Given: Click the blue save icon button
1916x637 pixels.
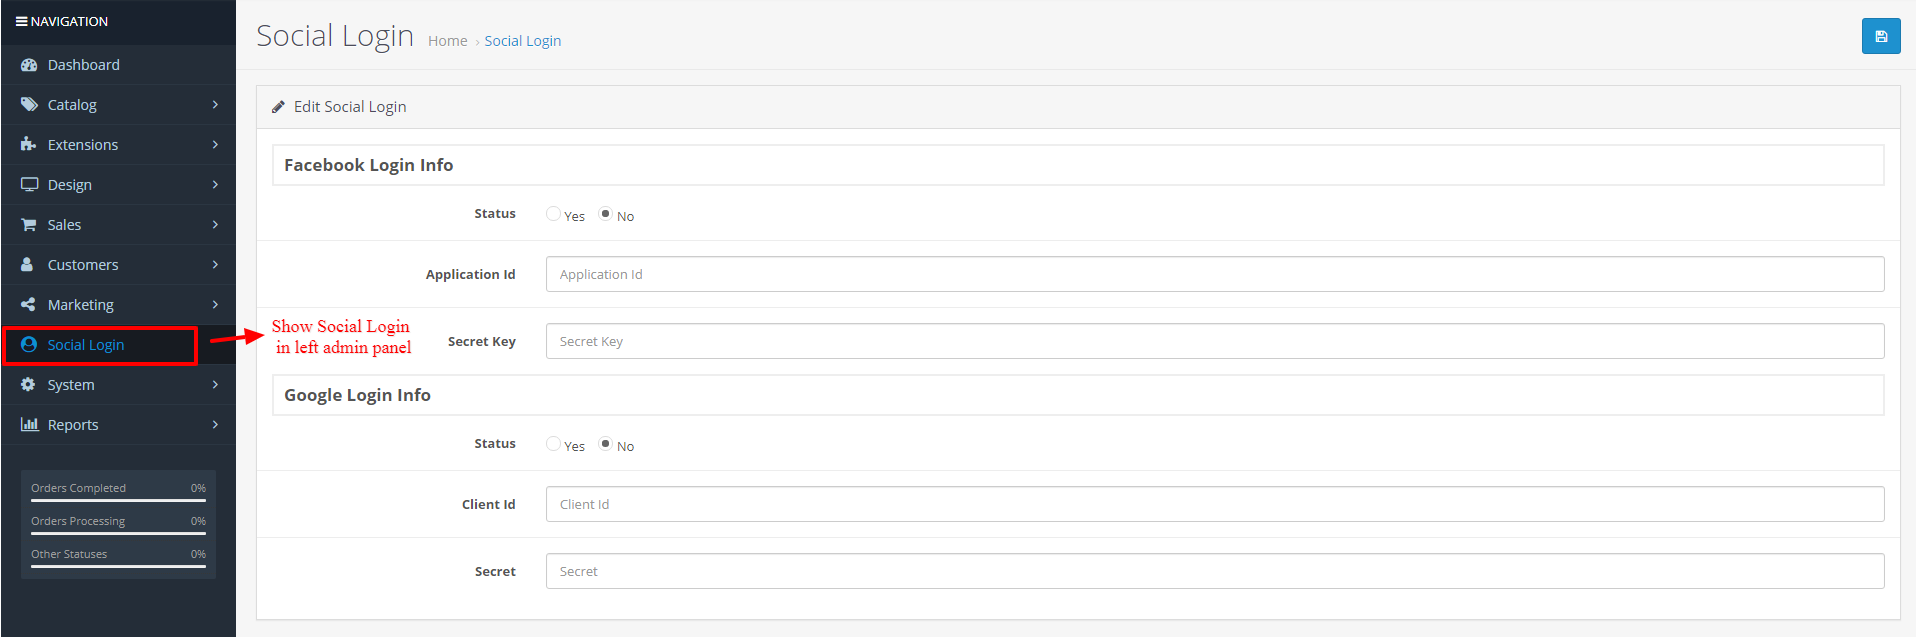Looking at the screenshot, I should click(1880, 36).
